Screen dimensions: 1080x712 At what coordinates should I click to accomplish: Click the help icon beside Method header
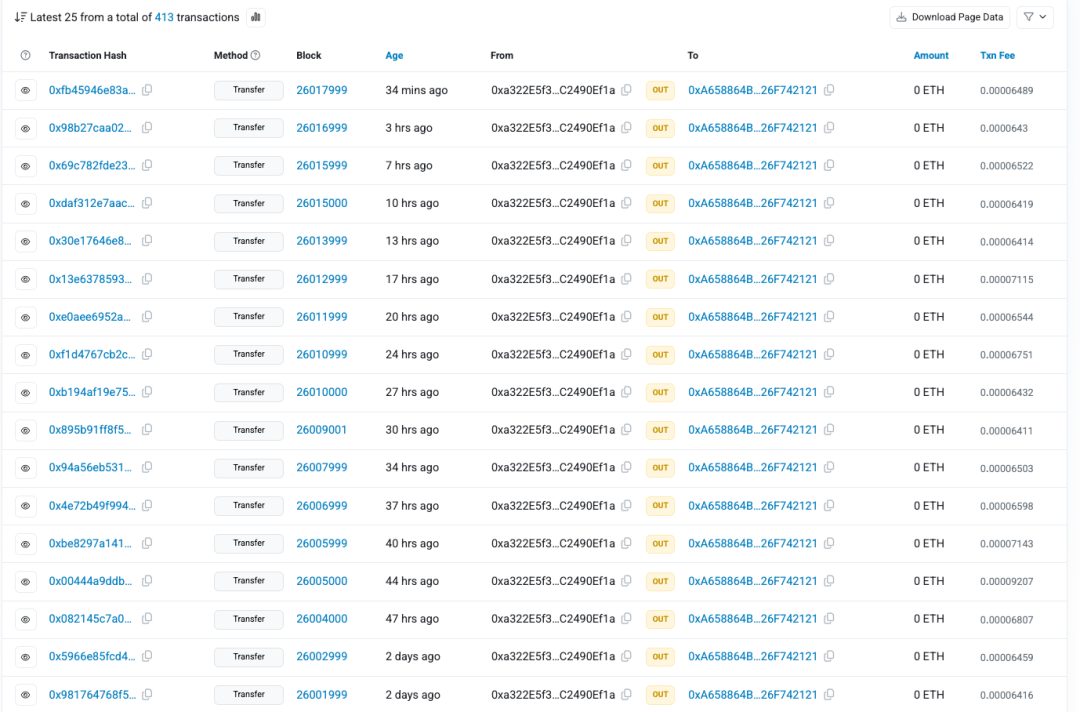tap(256, 55)
